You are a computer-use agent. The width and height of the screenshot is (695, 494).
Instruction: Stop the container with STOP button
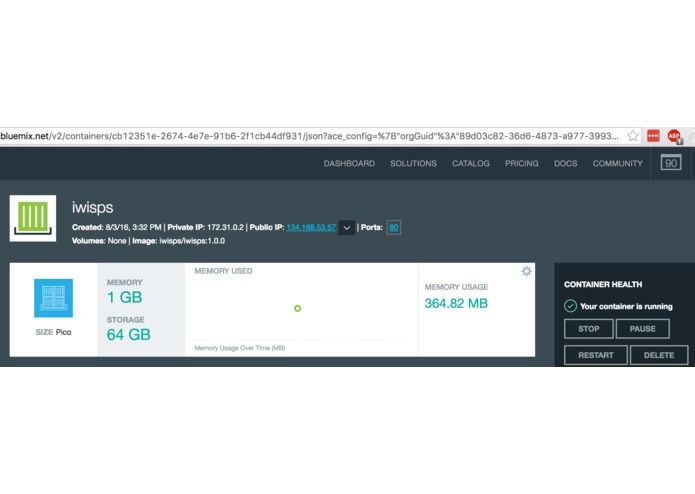[589, 329]
